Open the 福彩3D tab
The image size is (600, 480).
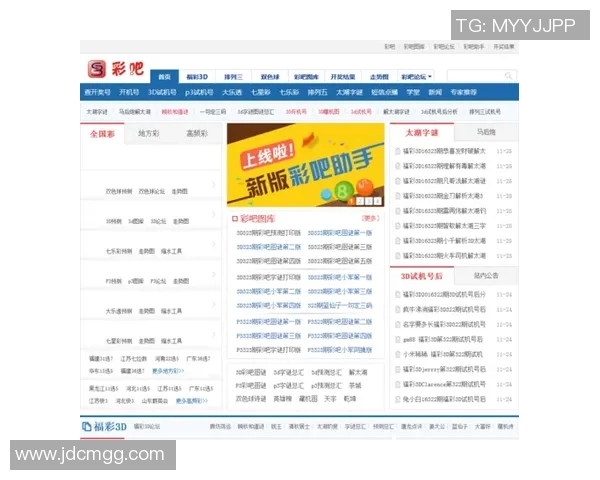[x=197, y=77]
